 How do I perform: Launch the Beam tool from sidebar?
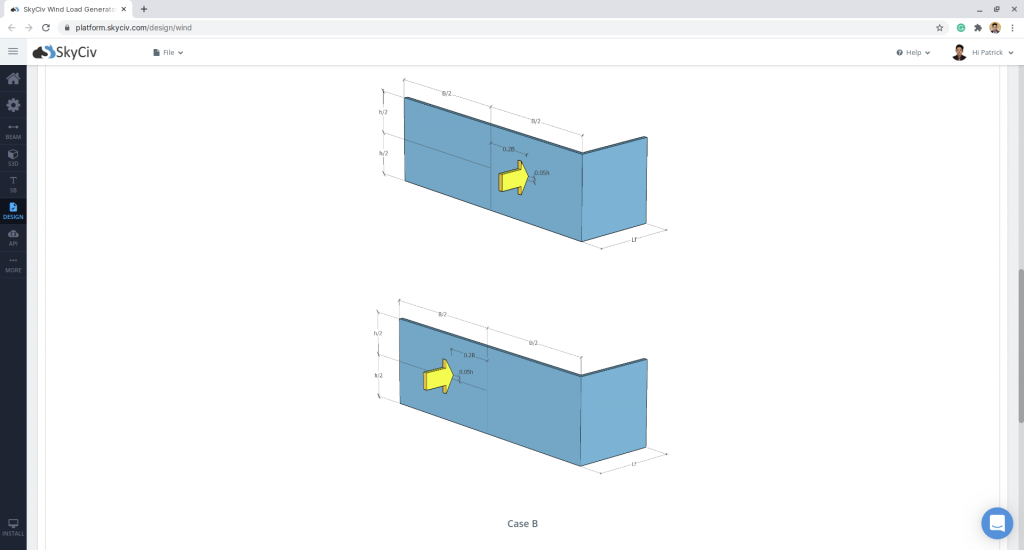click(13, 130)
